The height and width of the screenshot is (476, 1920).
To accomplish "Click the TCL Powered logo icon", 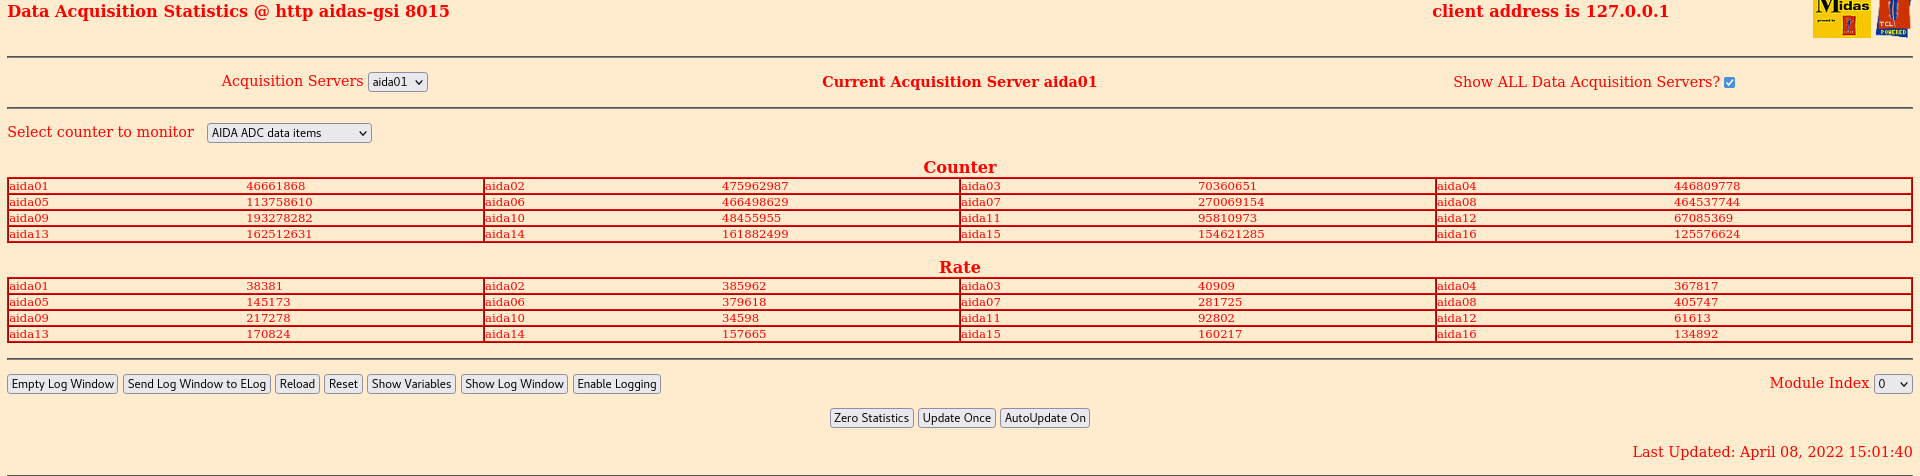I will pyautogui.click(x=1893, y=18).
